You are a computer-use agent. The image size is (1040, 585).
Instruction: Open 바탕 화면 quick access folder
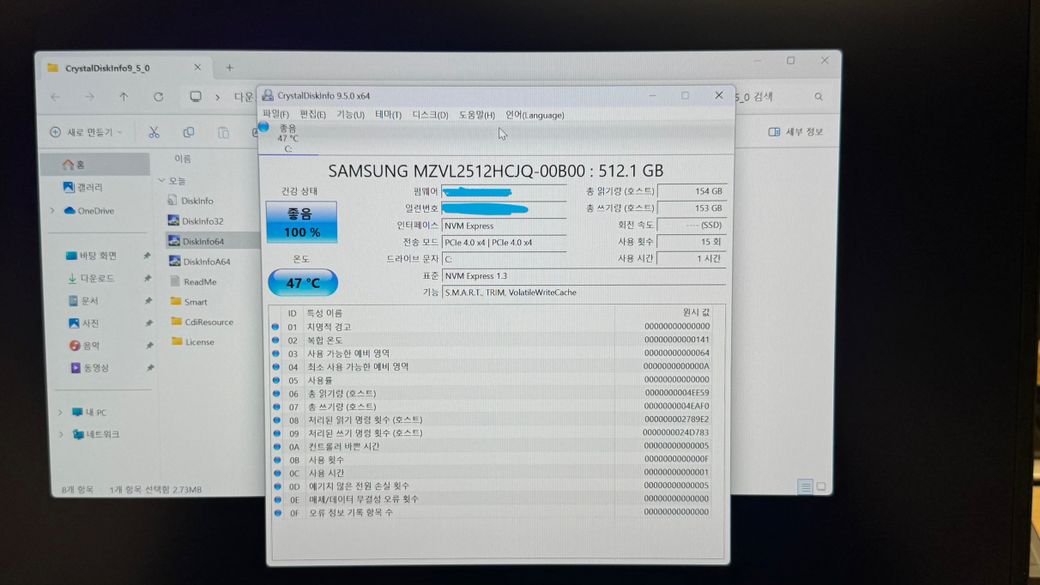click(x=92, y=255)
